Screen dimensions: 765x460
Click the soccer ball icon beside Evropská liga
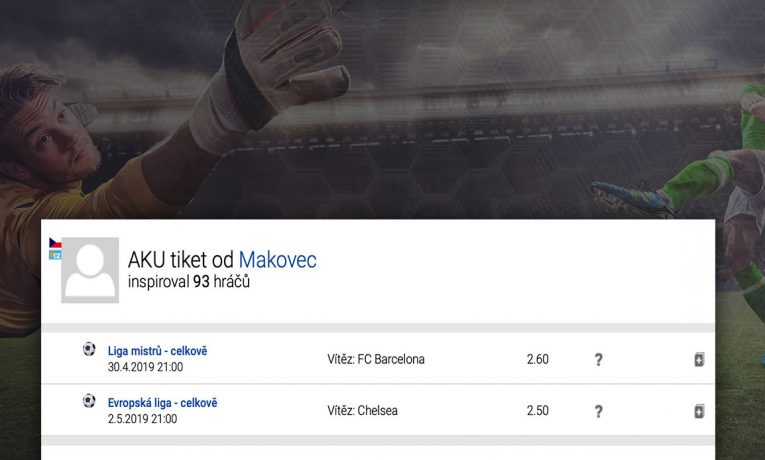[x=89, y=401]
